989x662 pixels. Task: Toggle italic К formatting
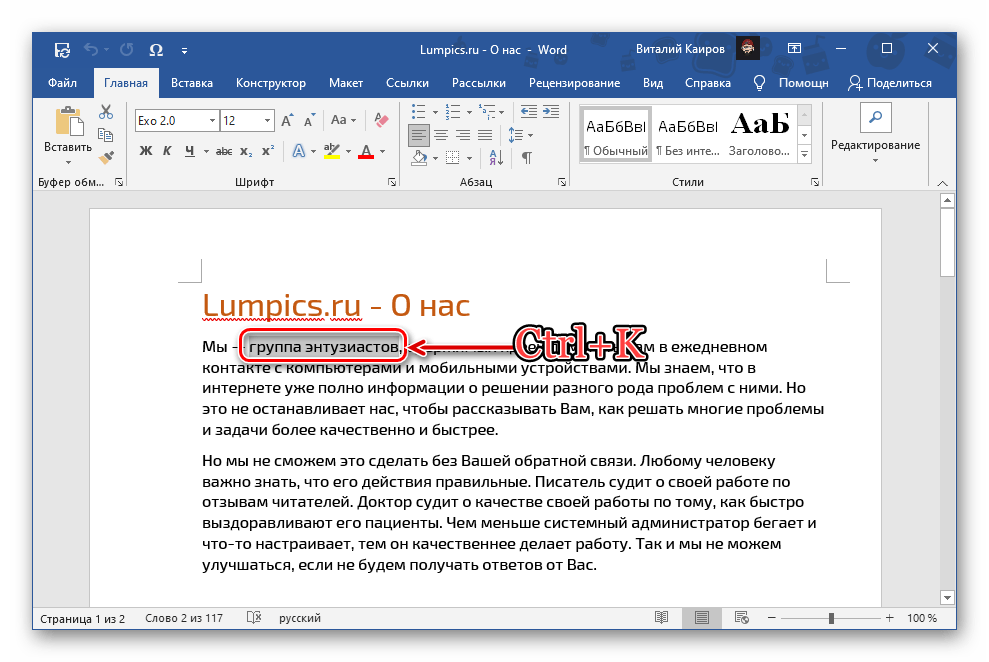pos(167,151)
